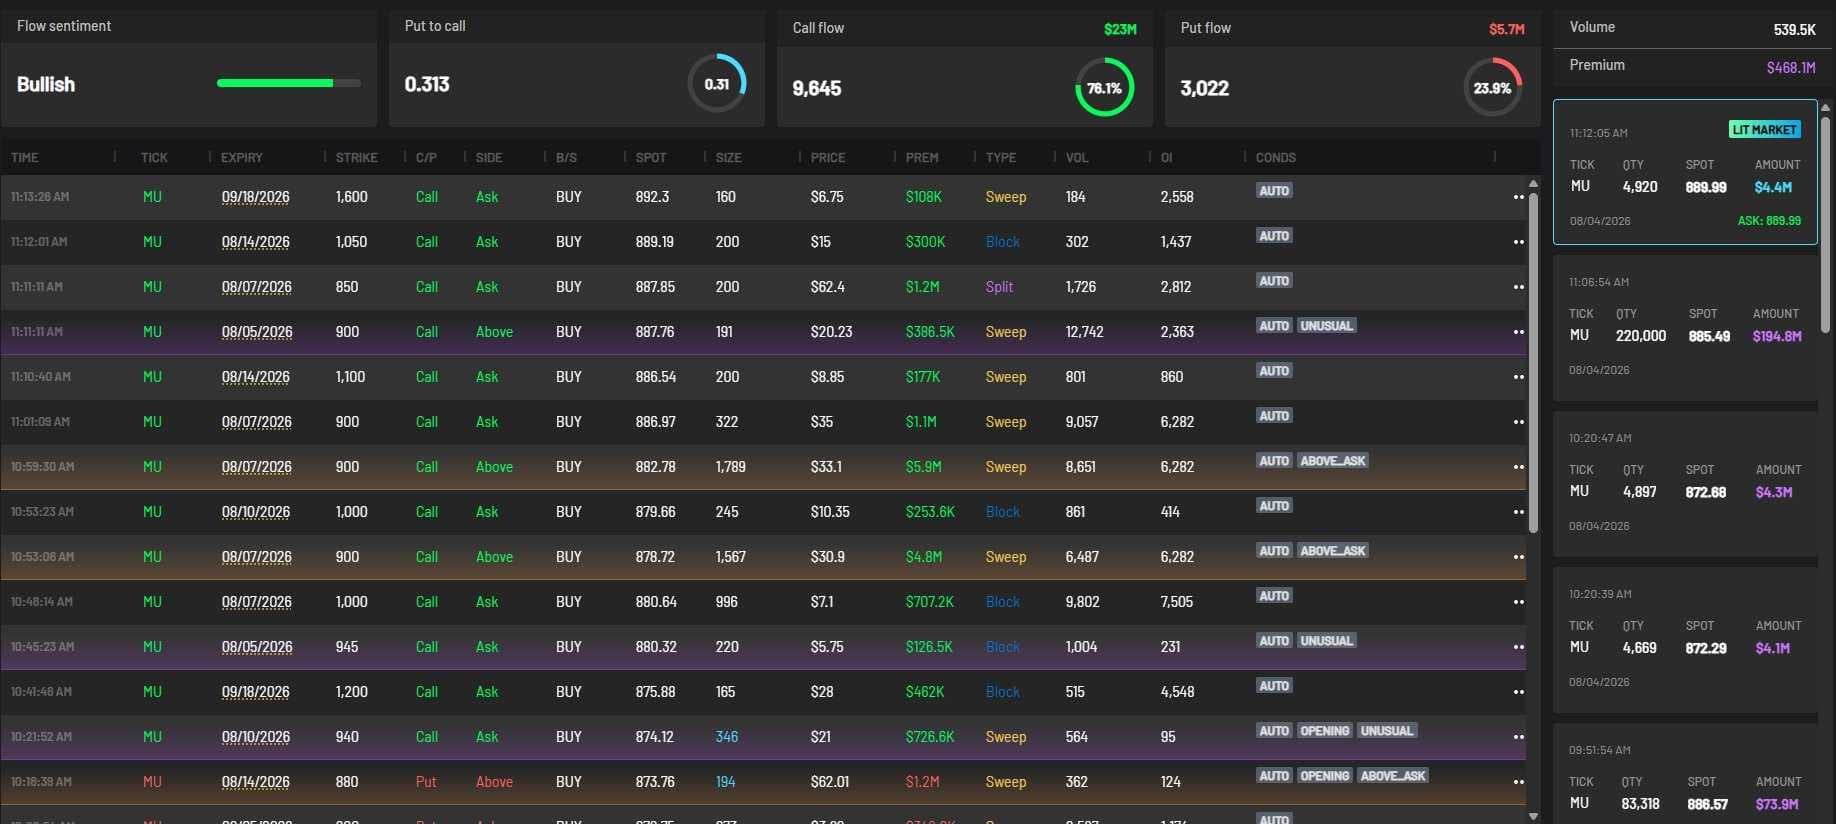Screen dimensions: 1836x824
Task: Select the 10:20:47 AM trade card
Action: [x=1685, y=485]
